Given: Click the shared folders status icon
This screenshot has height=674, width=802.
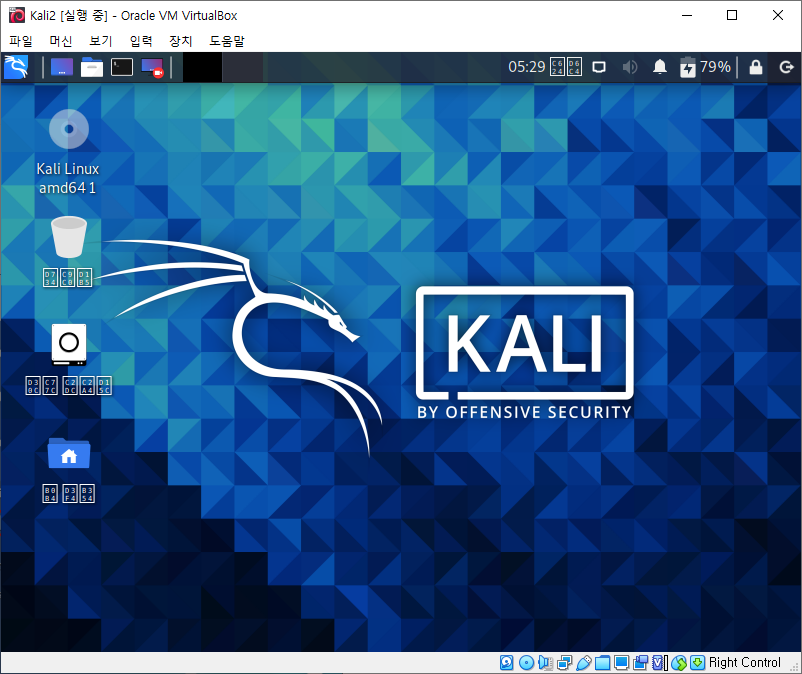Looking at the screenshot, I should pyautogui.click(x=603, y=663).
